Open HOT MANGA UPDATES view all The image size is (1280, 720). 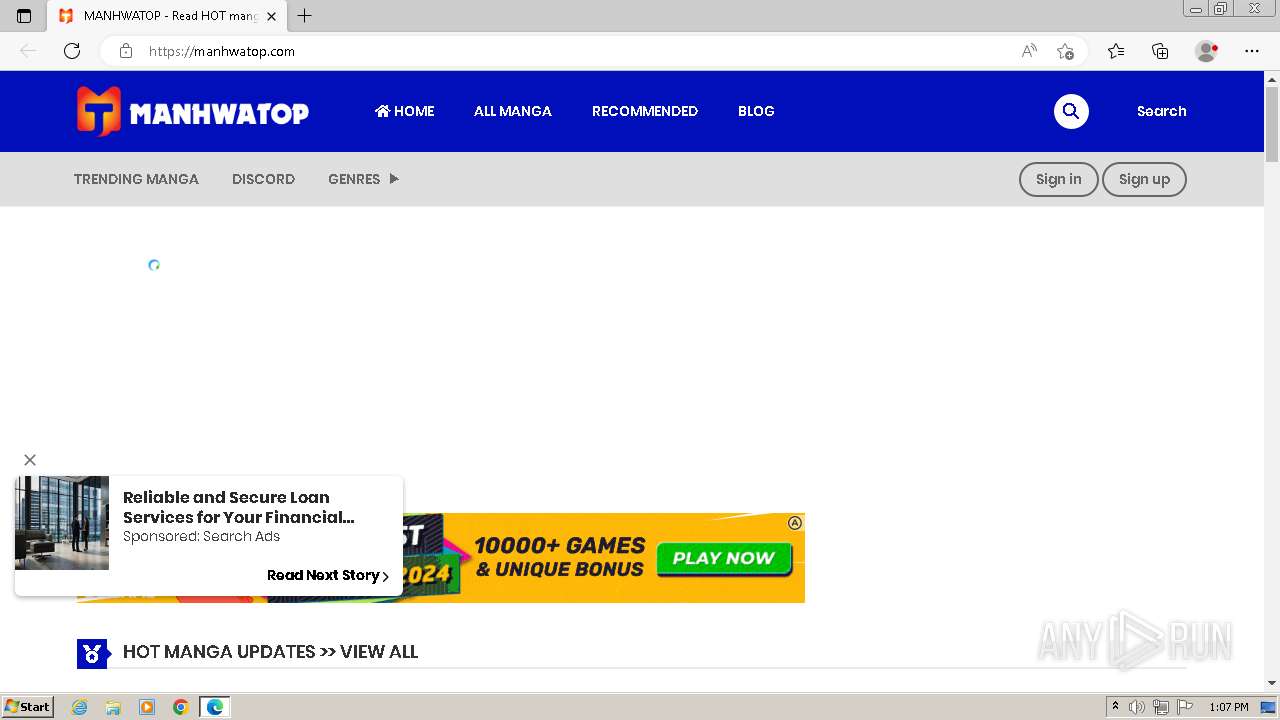coord(270,652)
